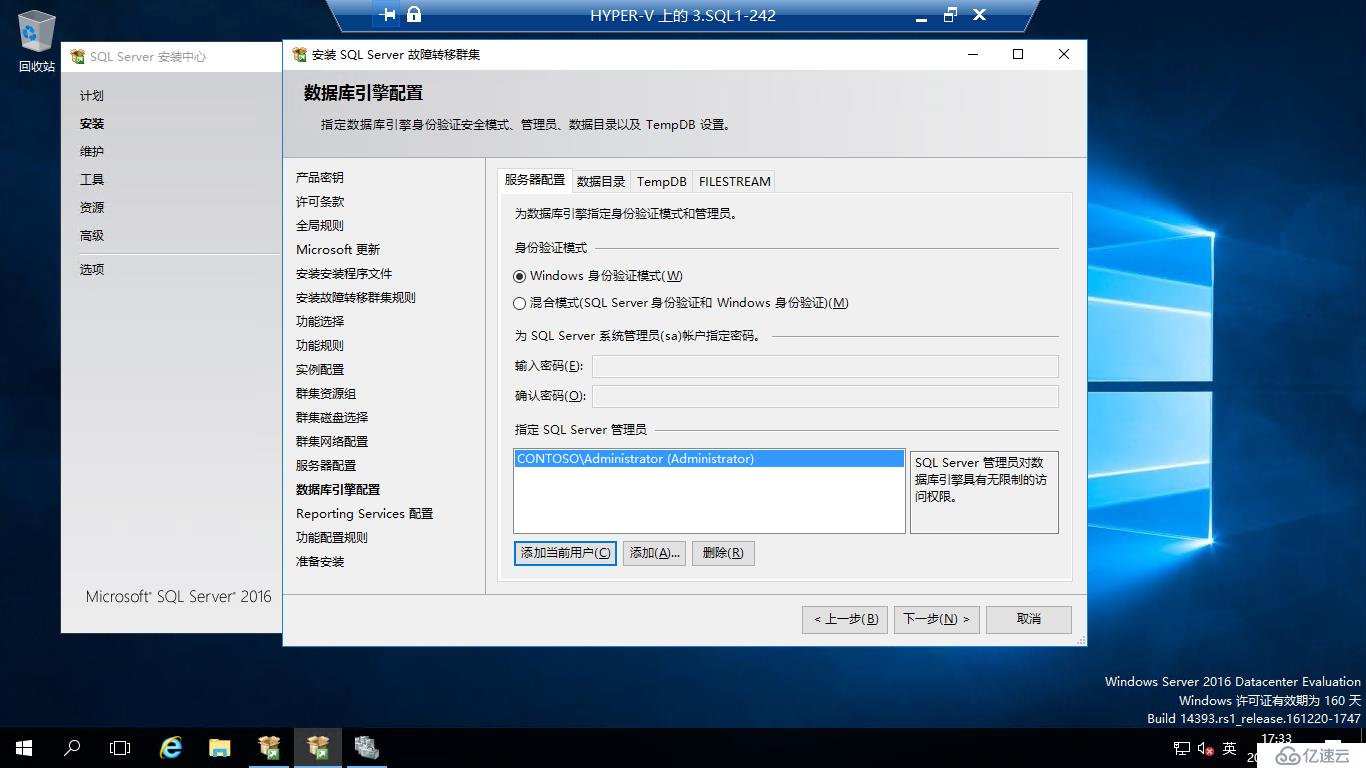This screenshot has height=768, width=1366.
Task: Click 群集网络配置 step
Action: [x=332, y=442]
